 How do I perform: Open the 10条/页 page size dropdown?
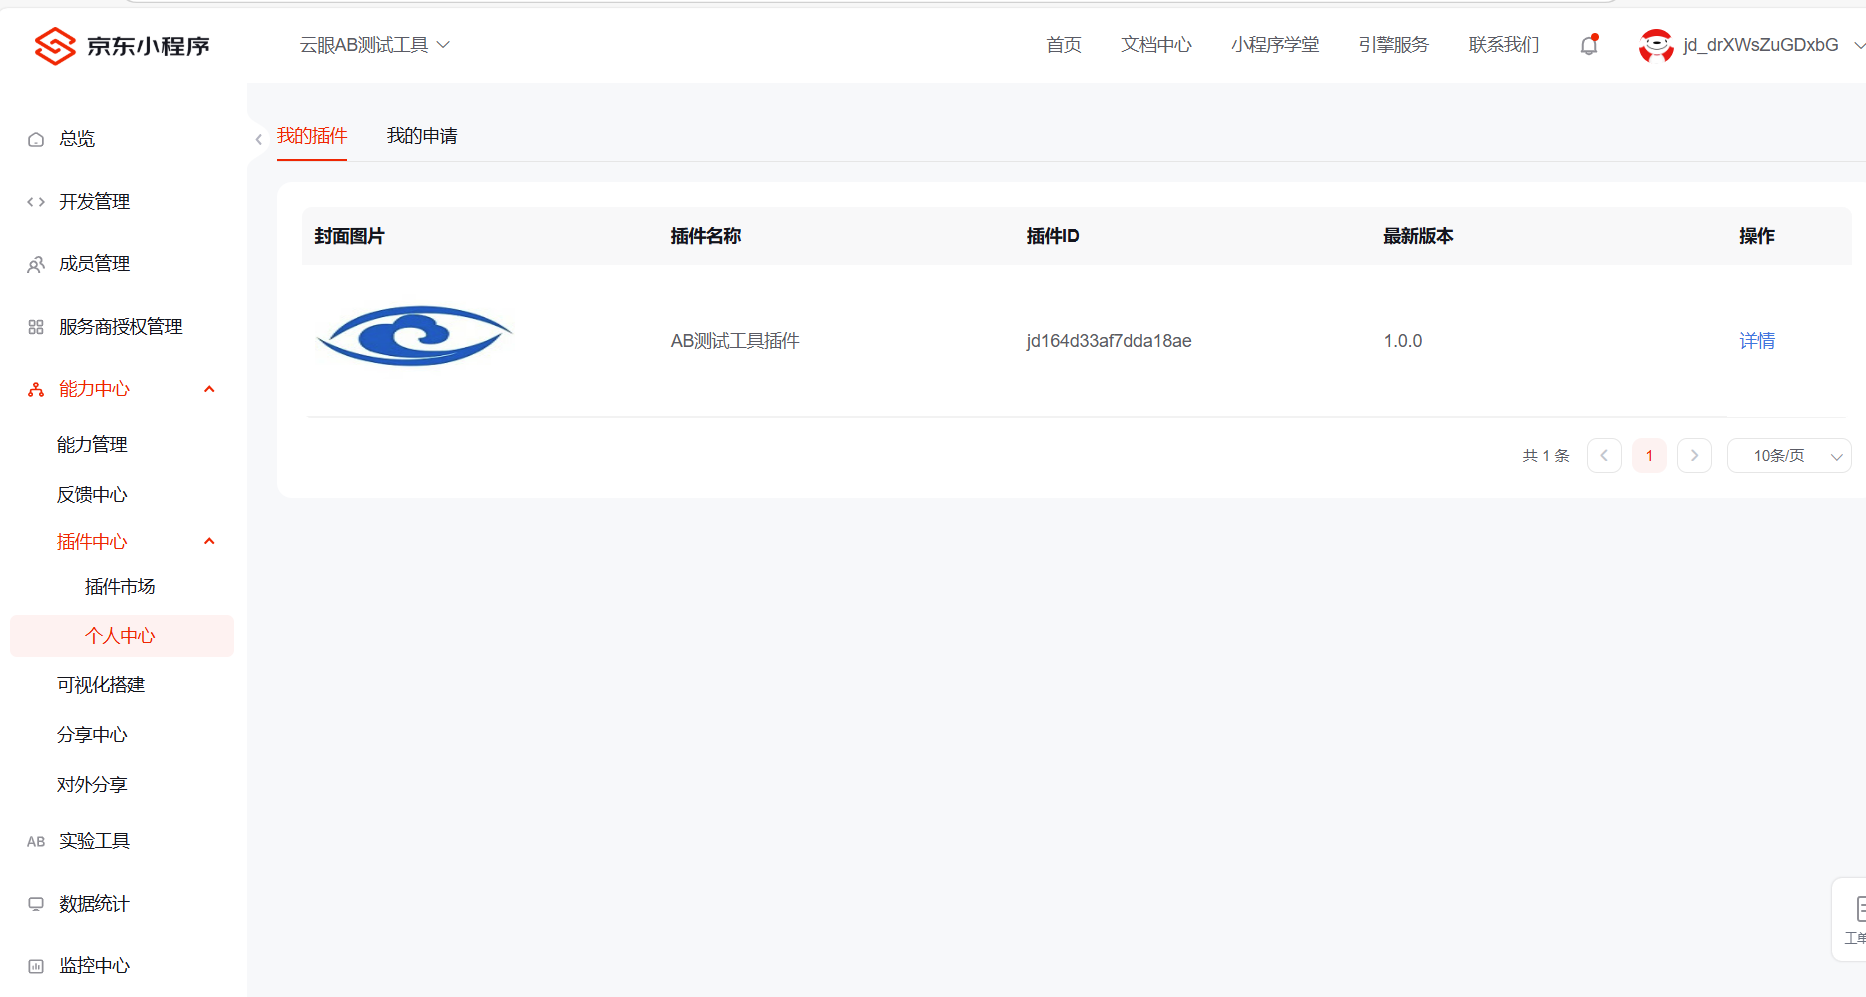click(1789, 456)
